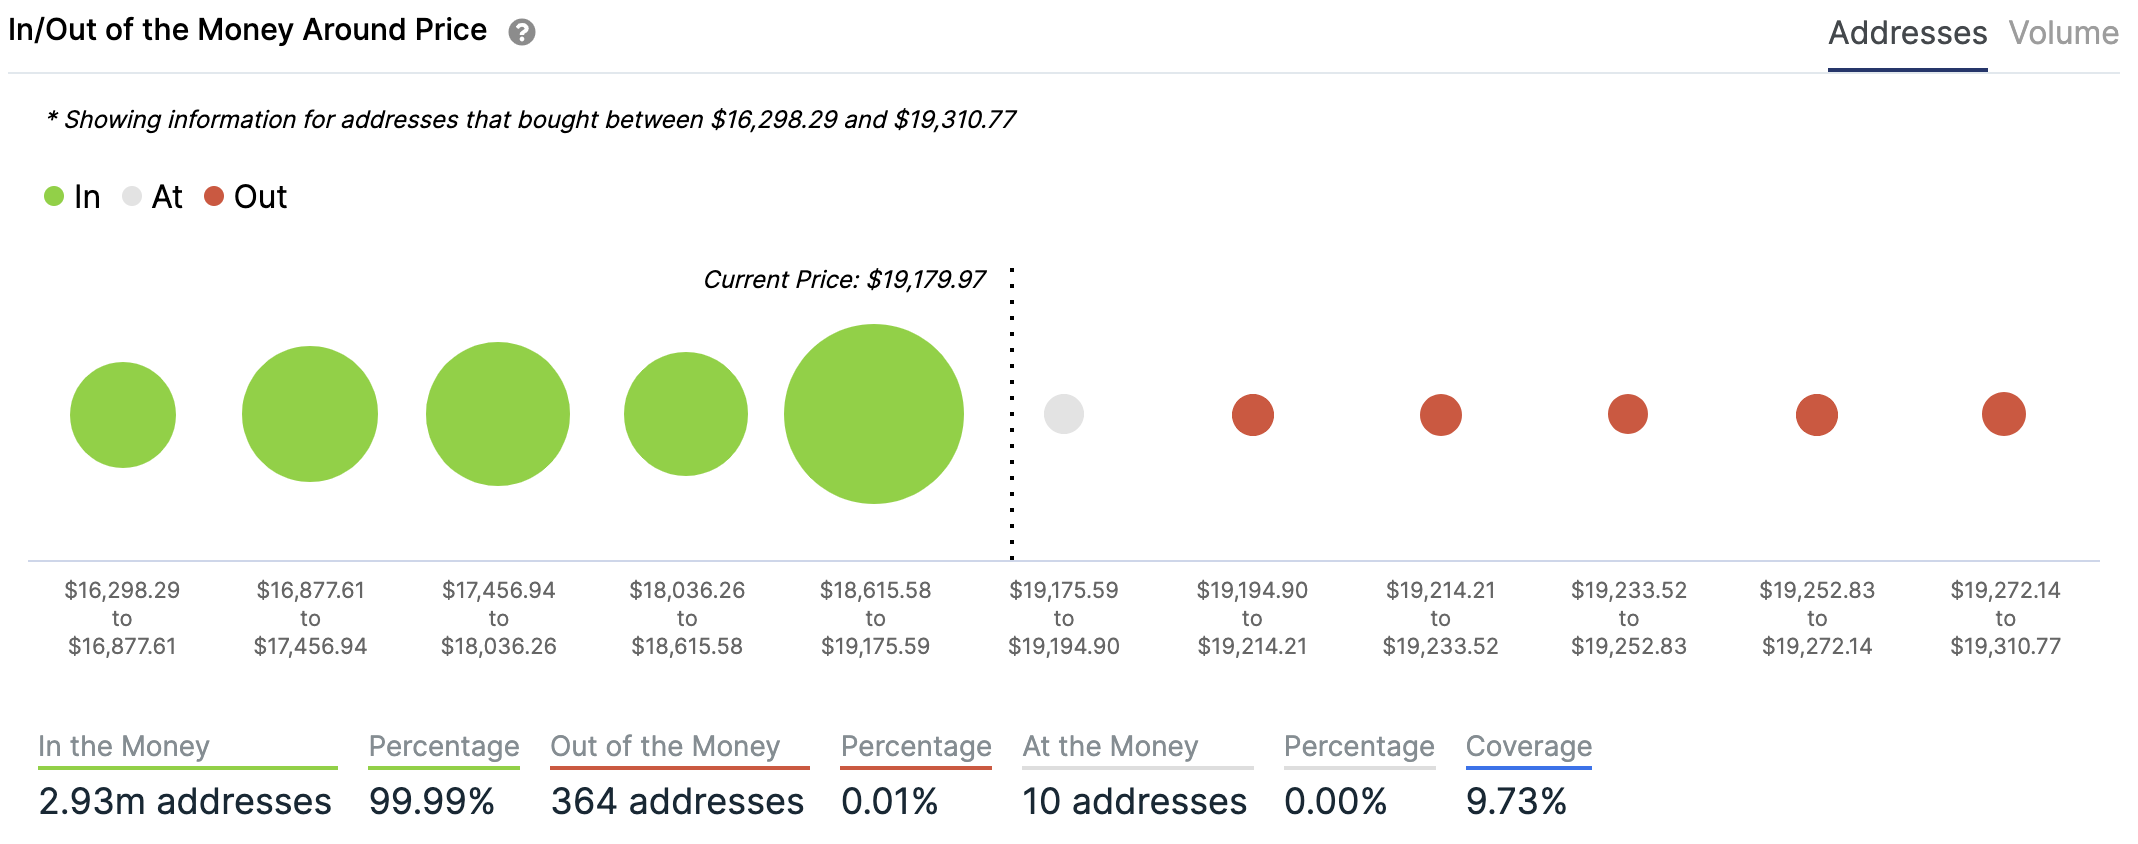Click the Coverage stat label
The image size is (2138, 844).
(1528, 746)
